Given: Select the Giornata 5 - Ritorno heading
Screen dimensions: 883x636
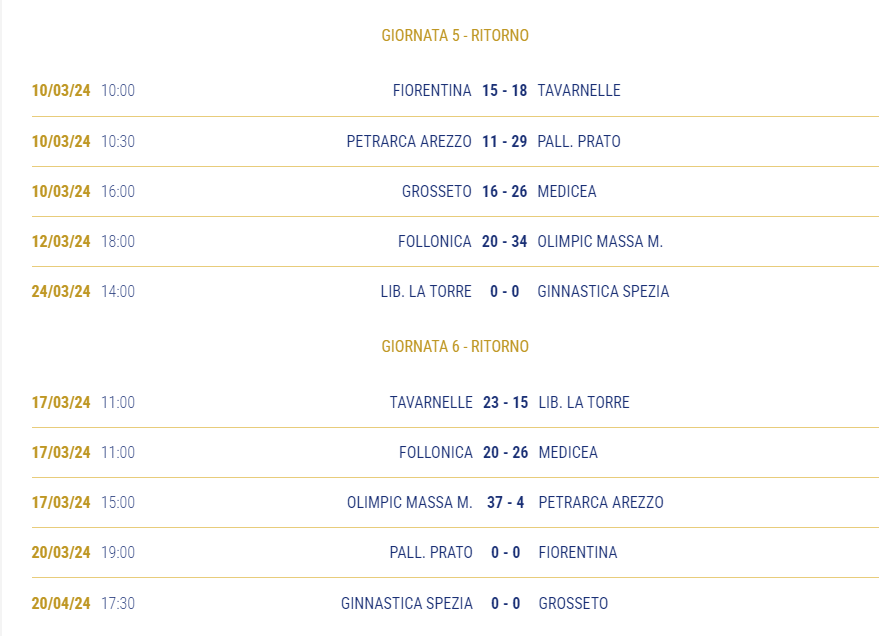Looking at the screenshot, I should (455, 35).
